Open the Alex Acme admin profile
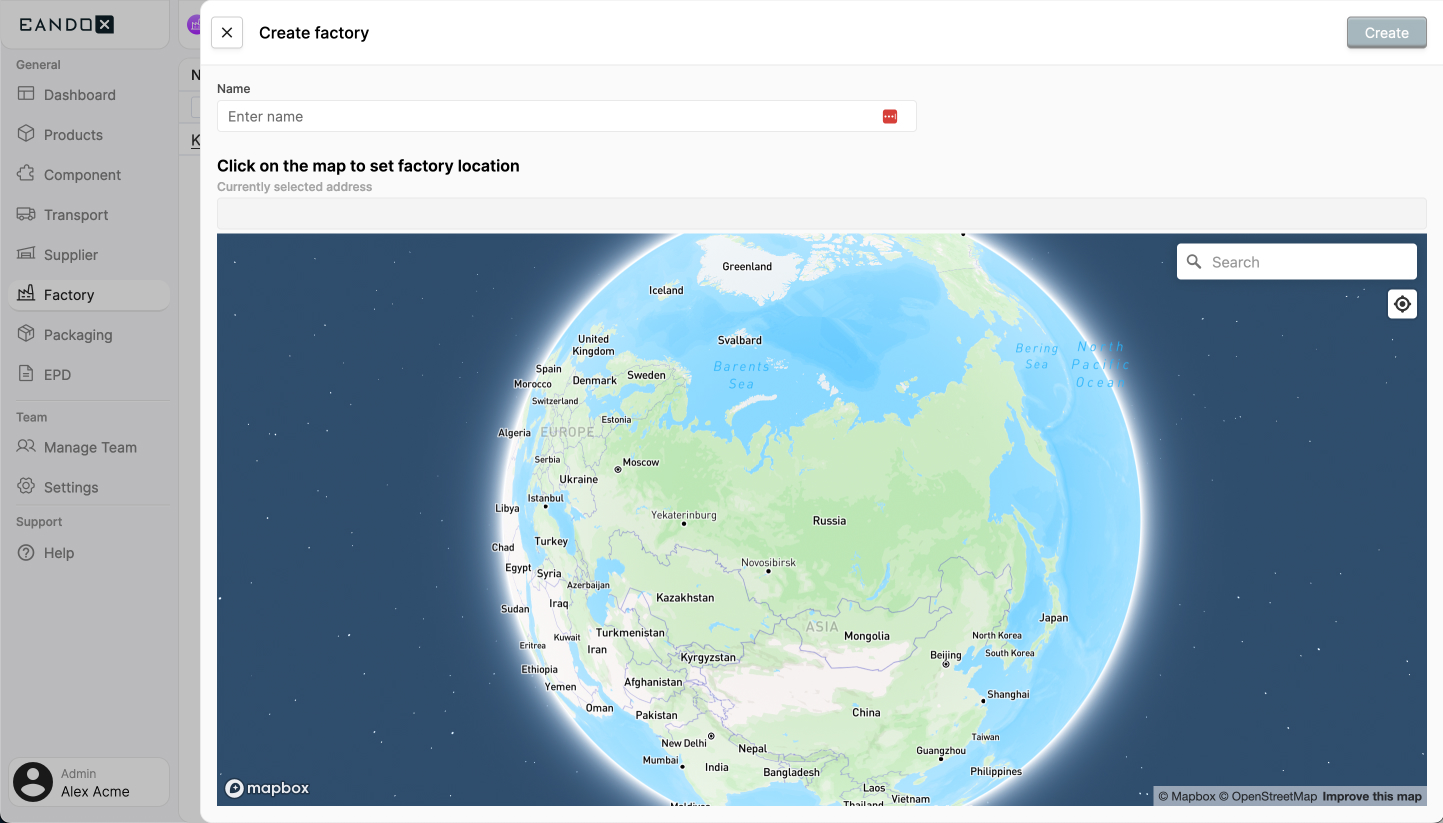Screen dimensions: 1443x823 click(89, 782)
